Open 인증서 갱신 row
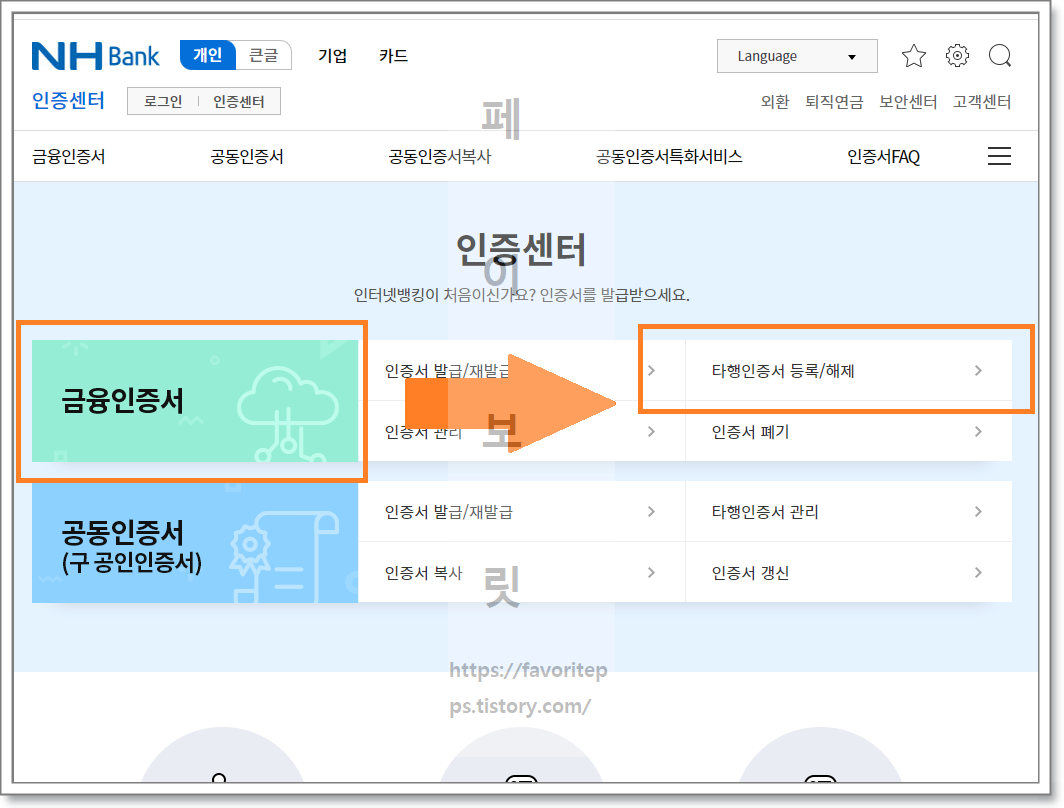This screenshot has height=808, width=1064. click(848, 573)
